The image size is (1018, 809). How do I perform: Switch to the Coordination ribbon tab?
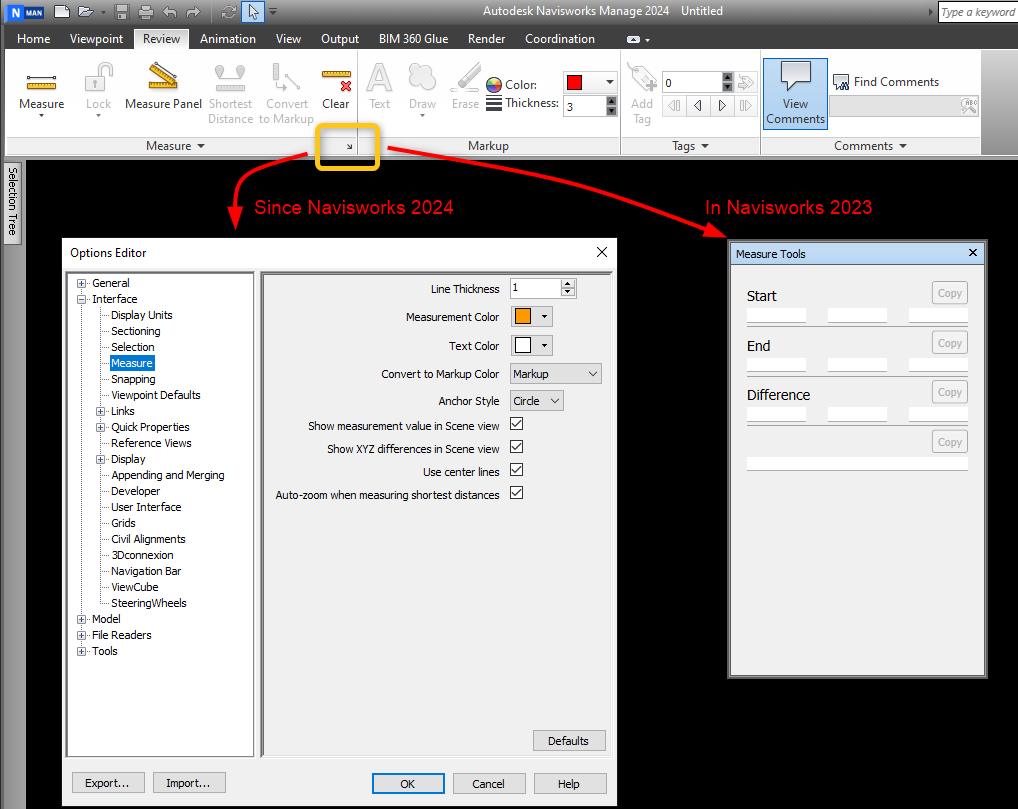(x=560, y=39)
